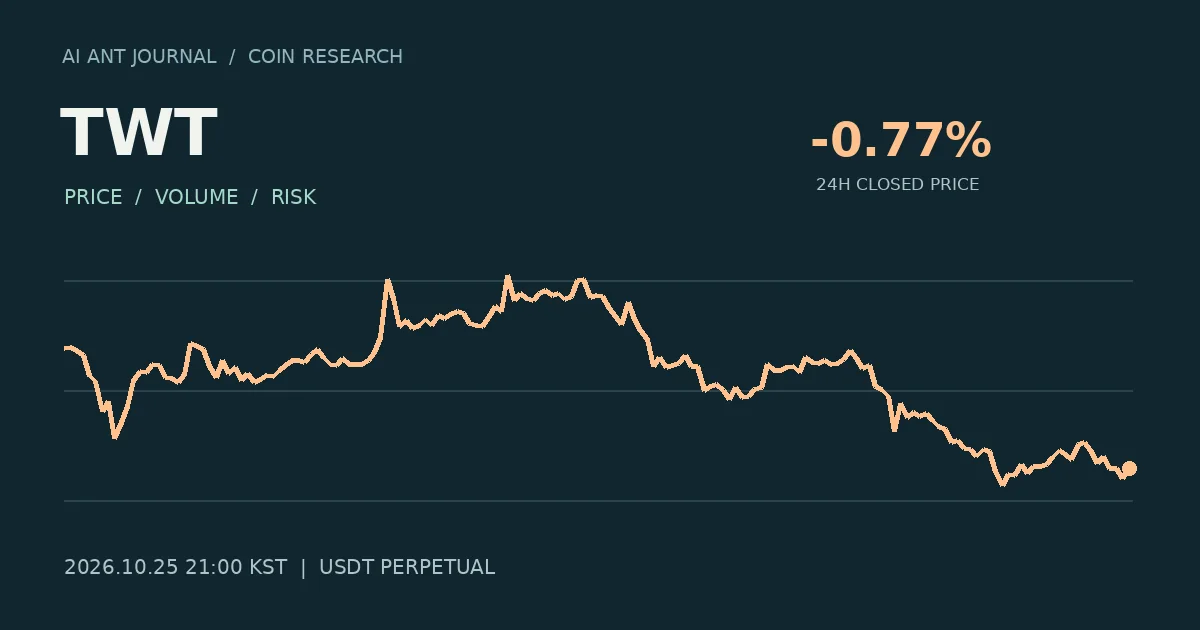Click the highest peak of price line

pos(507,276)
